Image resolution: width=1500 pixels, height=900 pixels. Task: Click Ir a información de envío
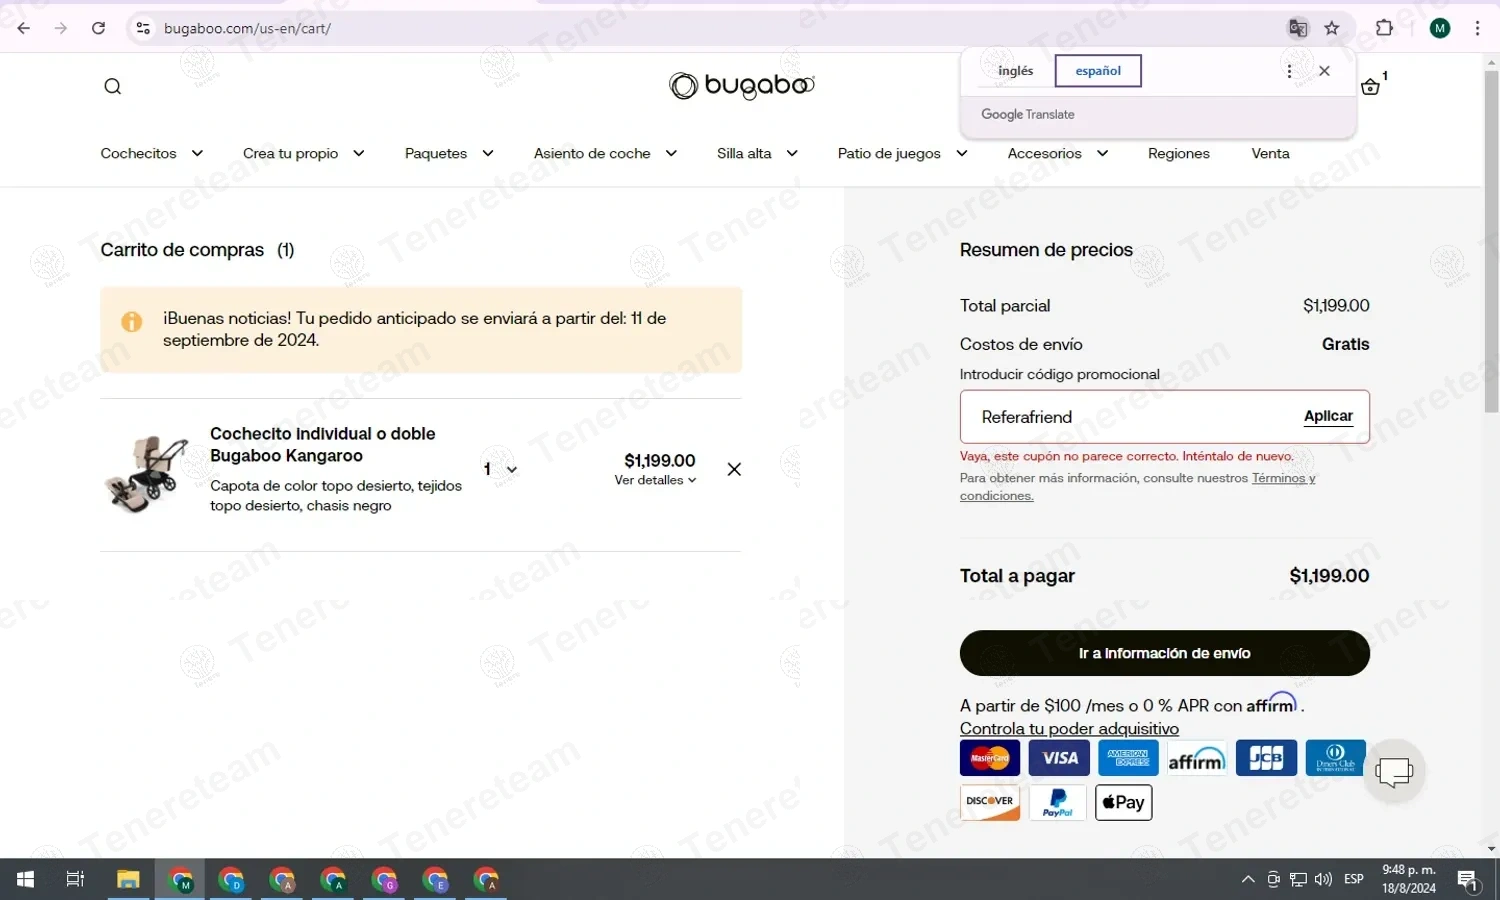point(1164,653)
